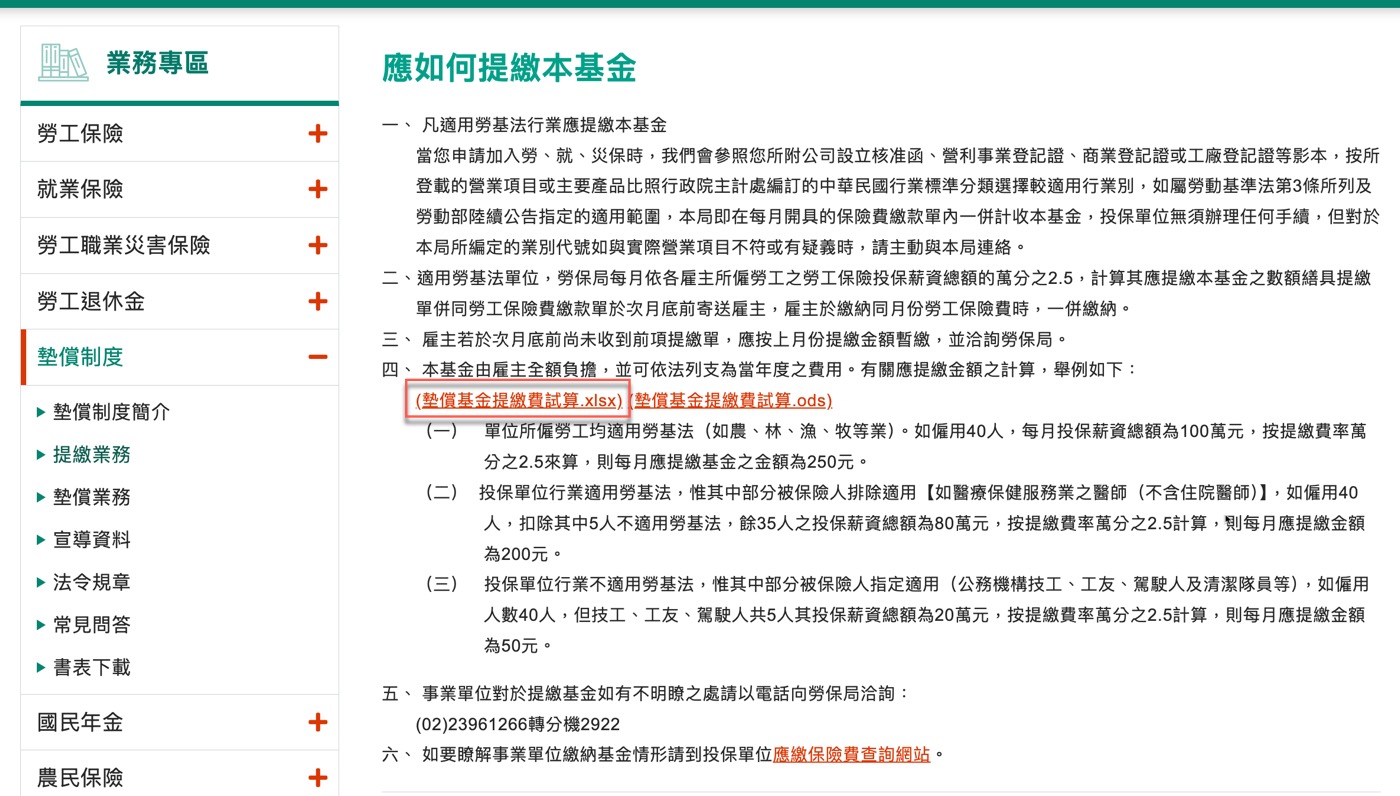
Task: Click the 應如何提繳本基金 page title
Action: click(x=509, y=68)
